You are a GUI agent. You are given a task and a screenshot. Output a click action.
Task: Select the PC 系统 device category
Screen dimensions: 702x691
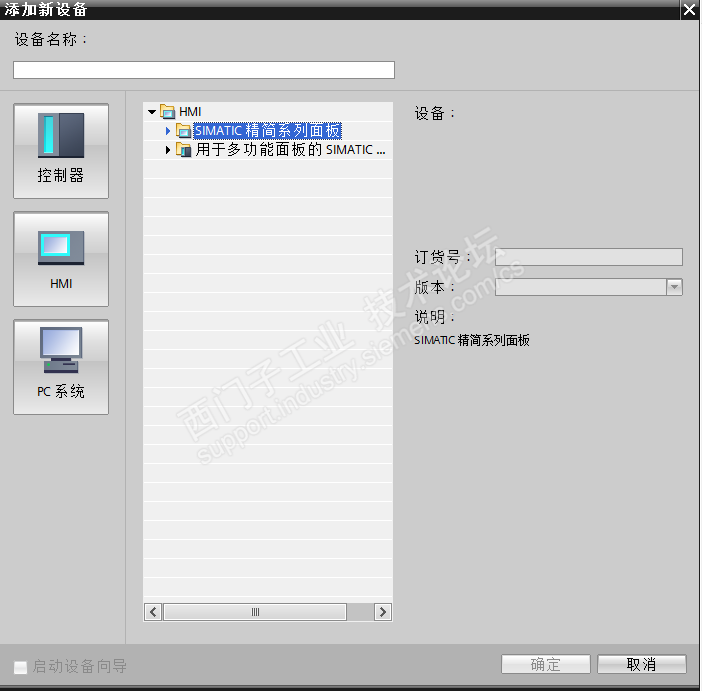pyautogui.click(x=61, y=367)
